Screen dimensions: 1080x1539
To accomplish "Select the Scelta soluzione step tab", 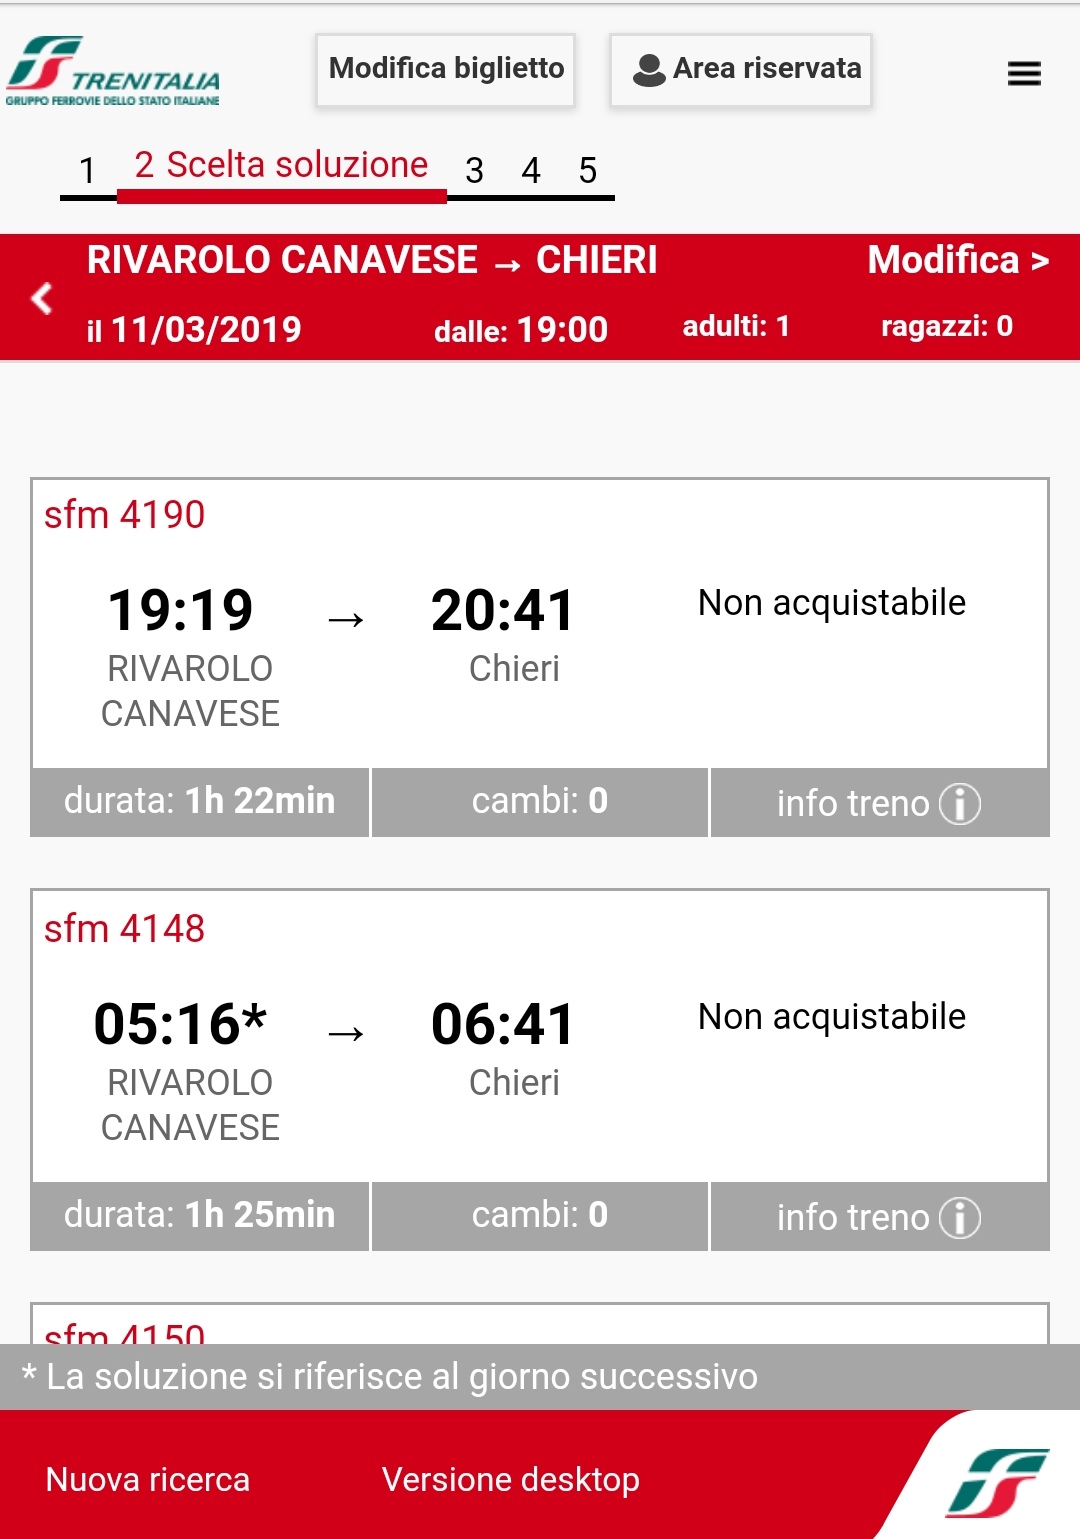I will (281, 165).
